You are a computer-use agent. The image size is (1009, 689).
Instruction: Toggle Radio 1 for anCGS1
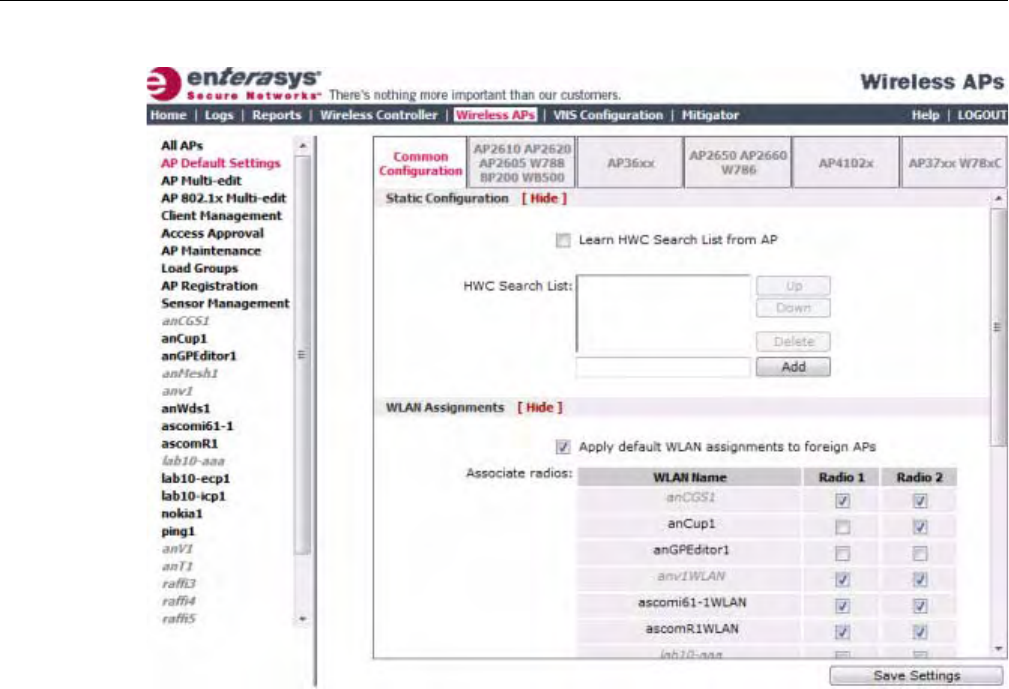tap(842, 501)
